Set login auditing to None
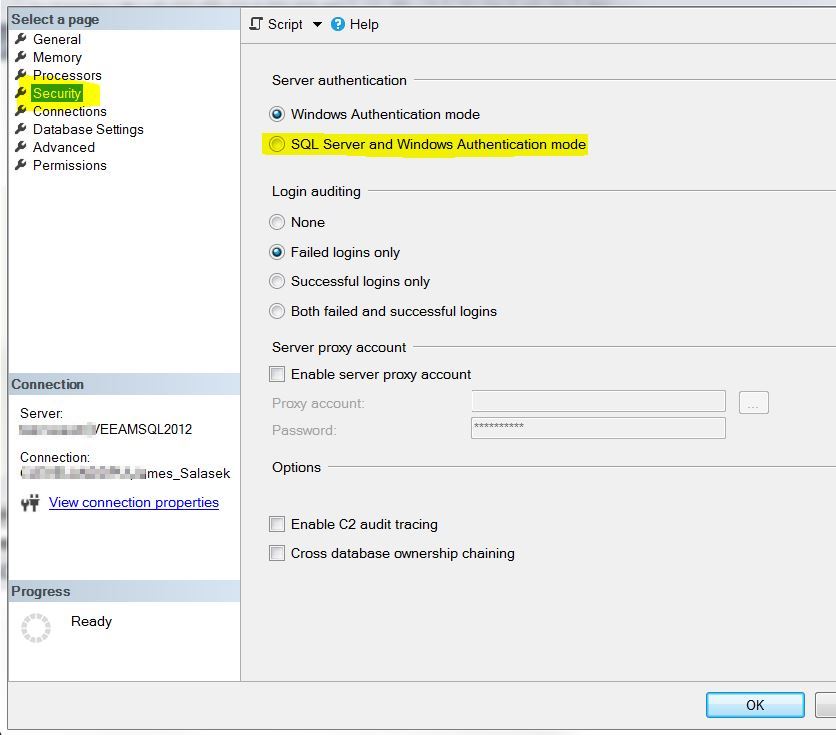The width and height of the screenshot is (836, 735). pyautogui.click(x=277, y=223)
